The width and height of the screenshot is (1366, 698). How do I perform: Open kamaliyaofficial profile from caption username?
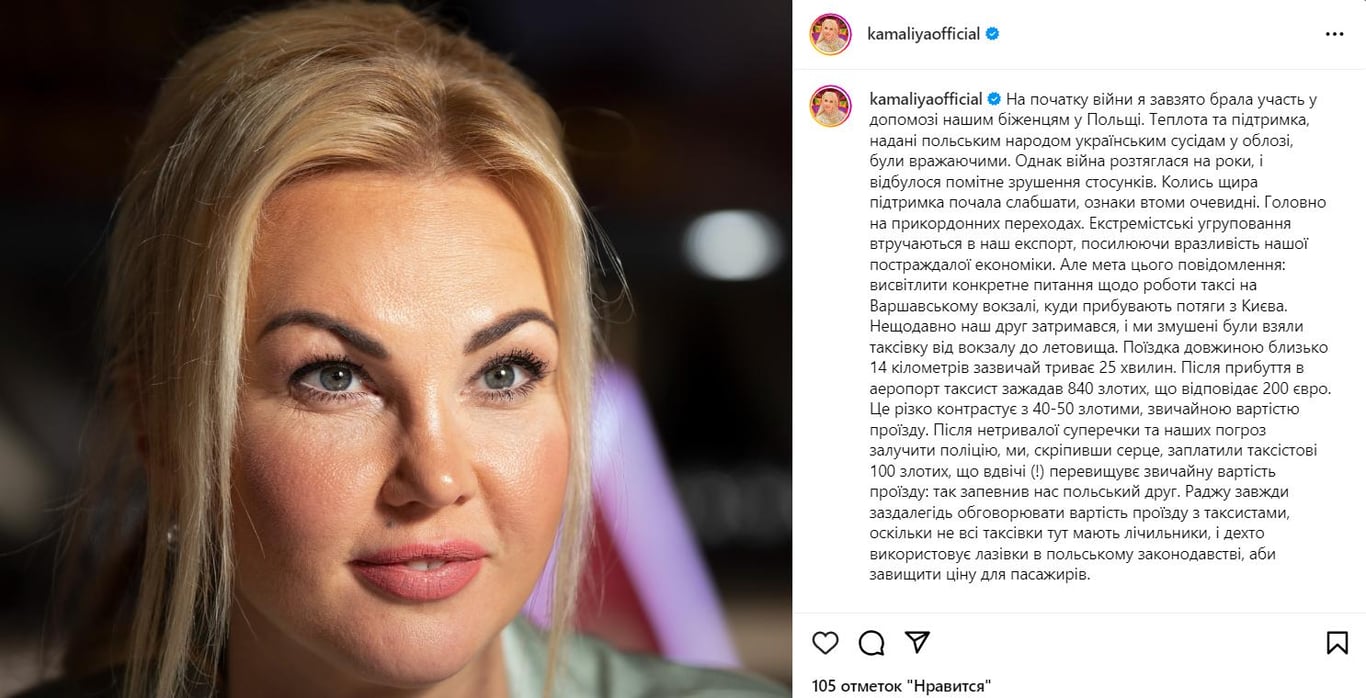[926, 99]
